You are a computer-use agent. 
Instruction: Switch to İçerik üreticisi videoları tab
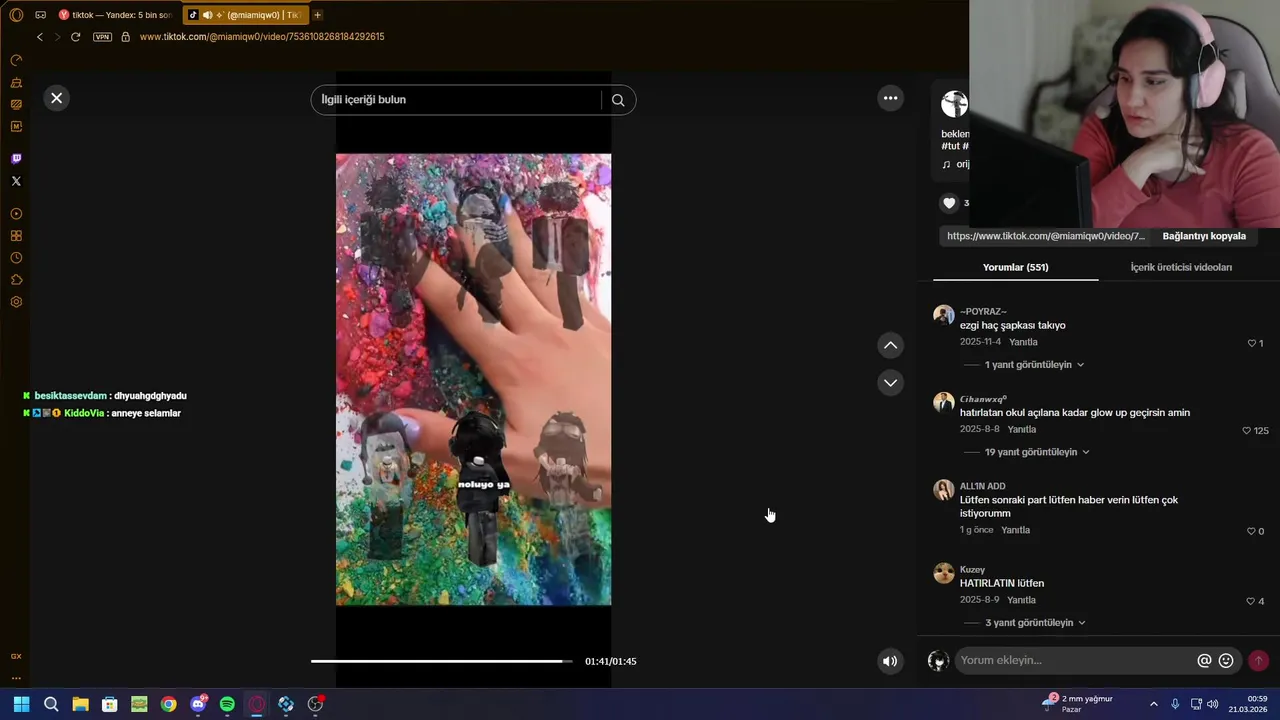pyautogui.click(x=1181, y=267)
